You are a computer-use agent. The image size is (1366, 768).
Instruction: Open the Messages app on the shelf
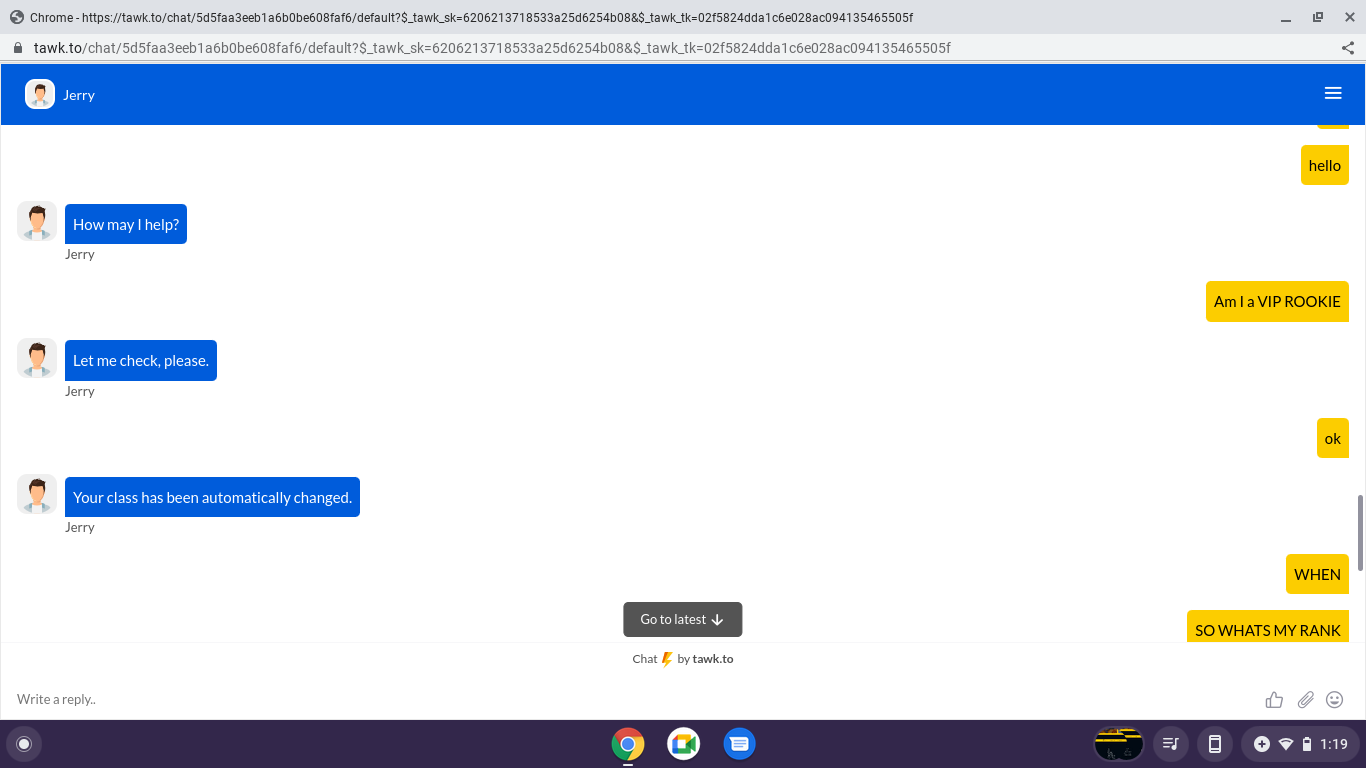tap(739, 744)
